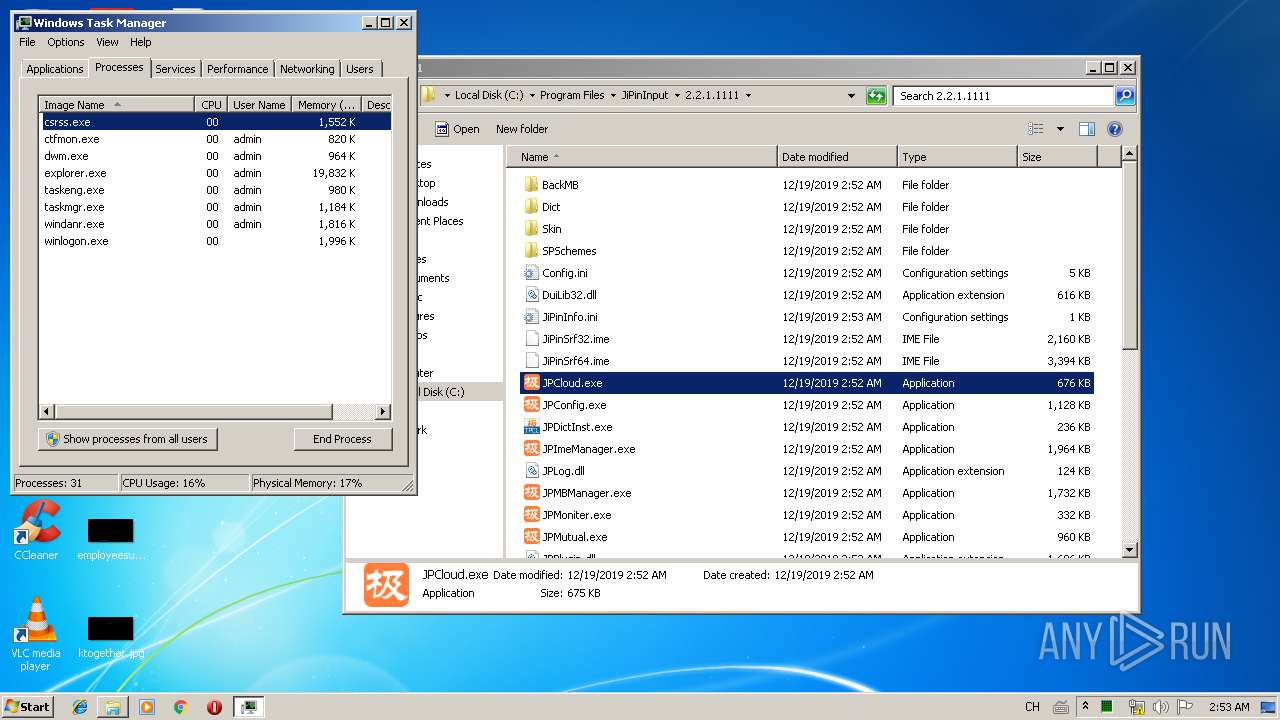Click New folder in Explorer toolbar
Screen dimensions: 1280x720
tap(522, 129)
